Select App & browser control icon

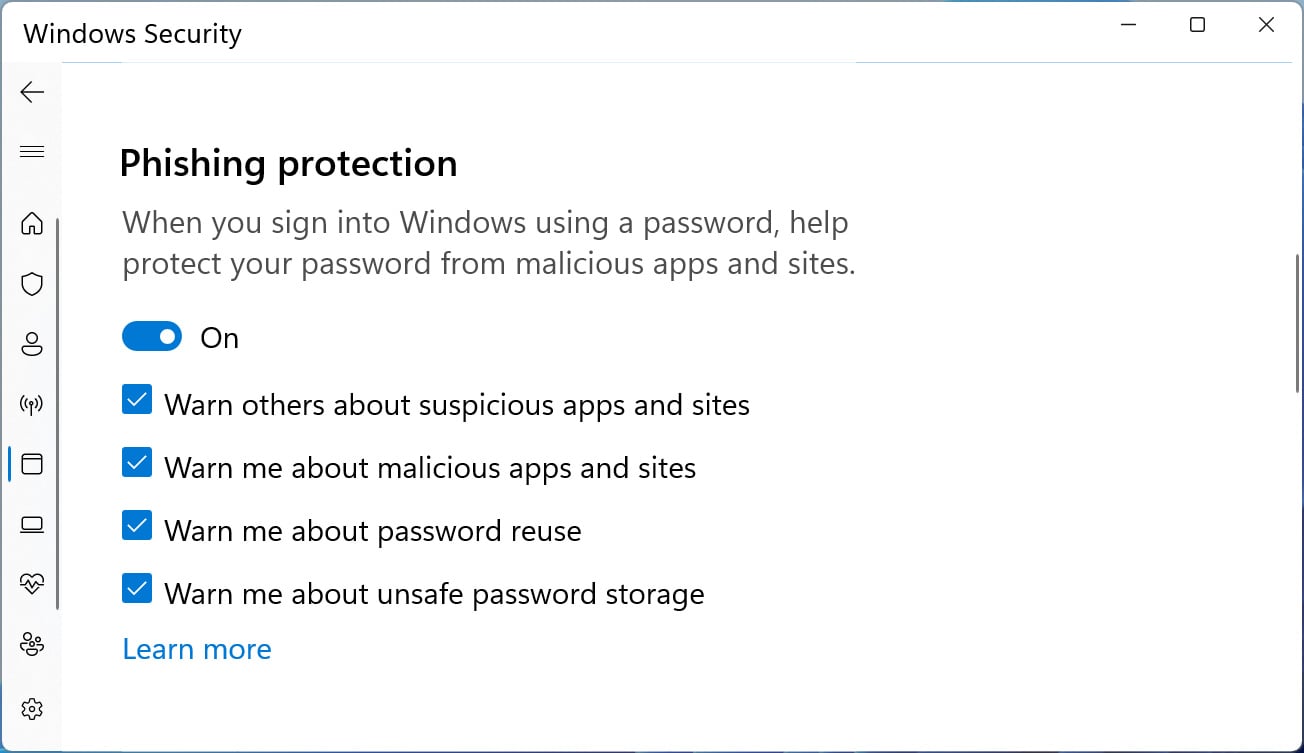(32, 464)
